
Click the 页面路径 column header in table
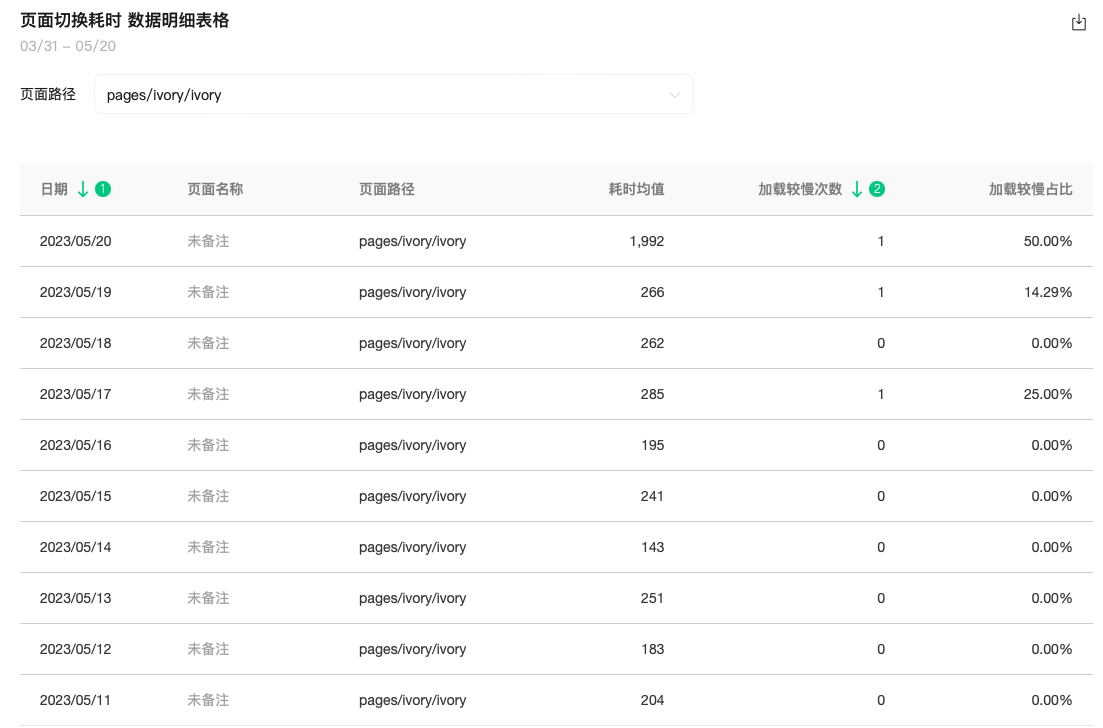pyautogui.click(x=387, y=189)
